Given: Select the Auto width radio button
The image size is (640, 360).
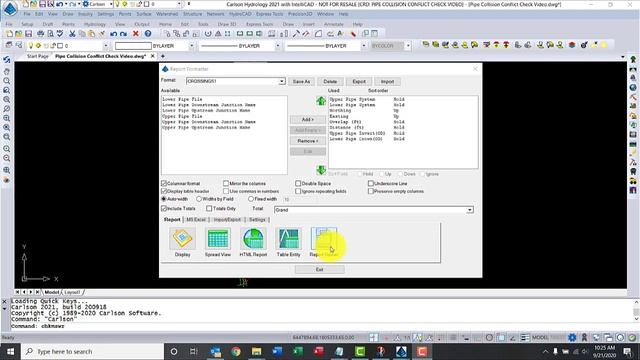Looking at the screenshot, I should click(164, 199).
